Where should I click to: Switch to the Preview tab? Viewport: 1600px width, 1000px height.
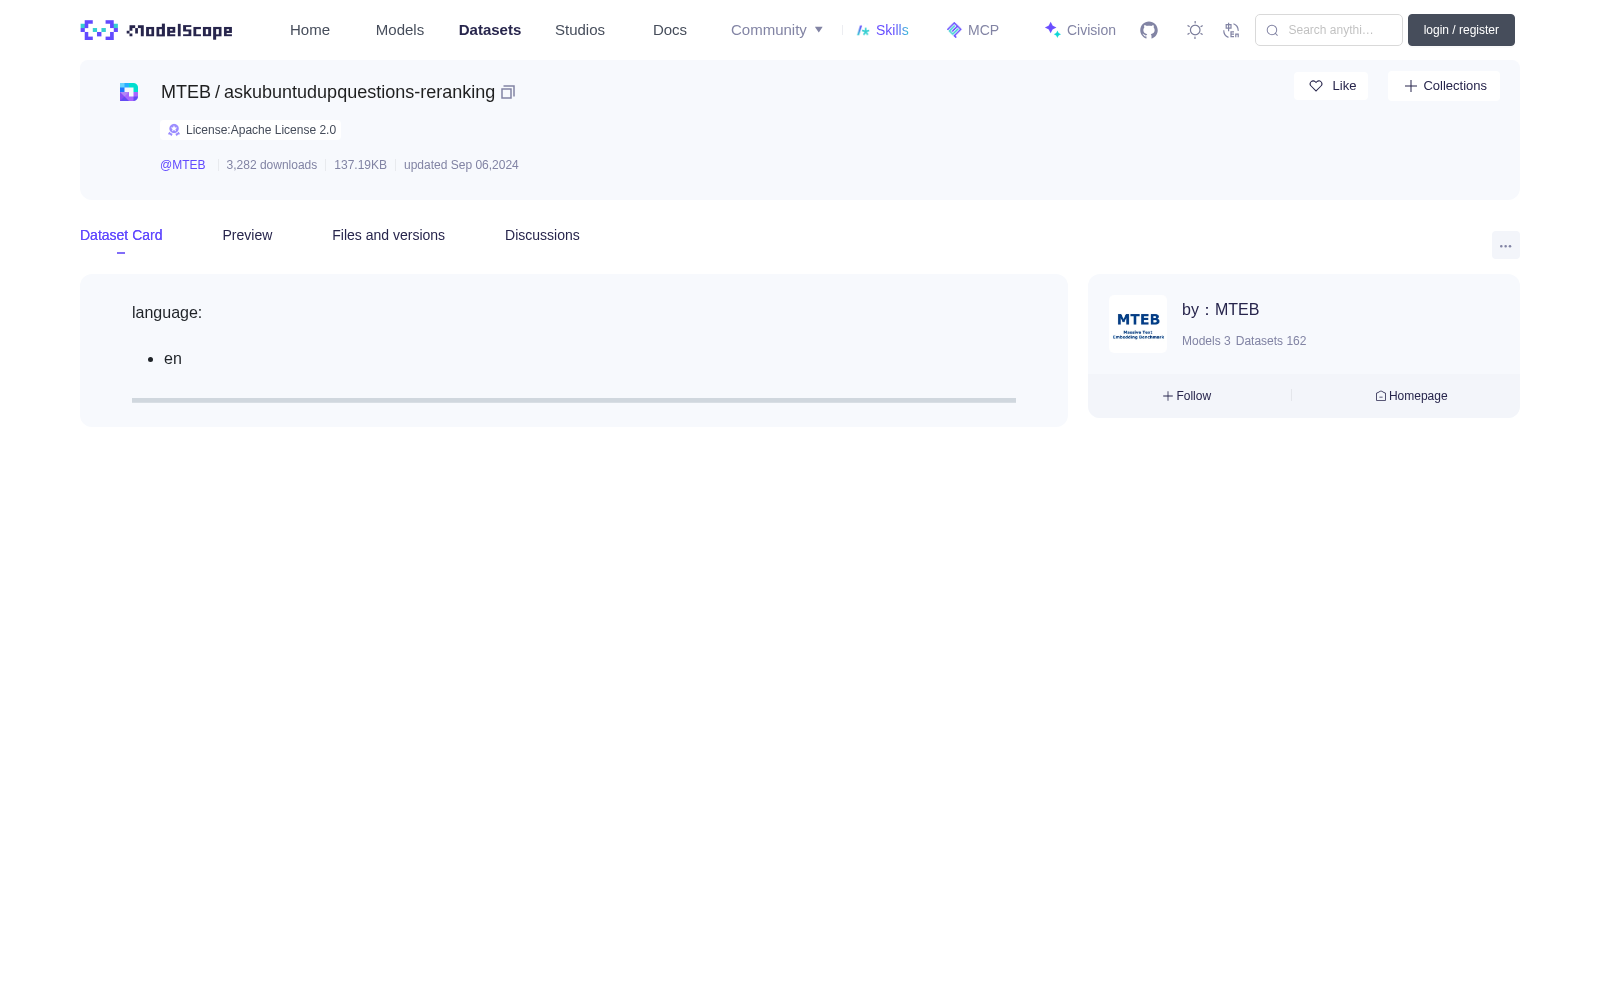(247, 235)
